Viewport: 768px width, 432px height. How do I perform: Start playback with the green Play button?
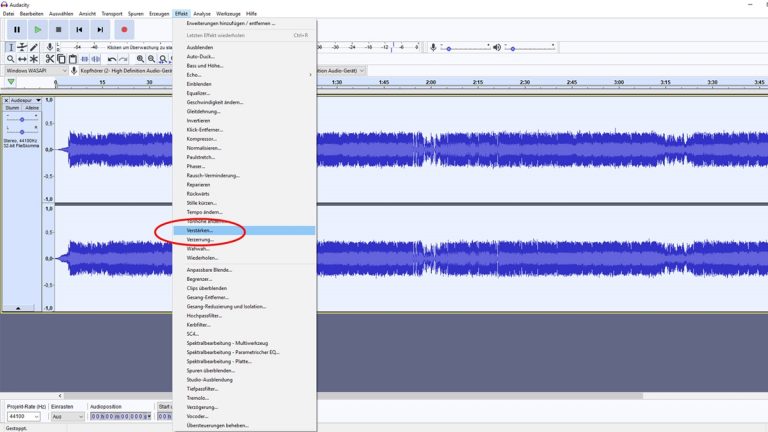pos(38,30)
